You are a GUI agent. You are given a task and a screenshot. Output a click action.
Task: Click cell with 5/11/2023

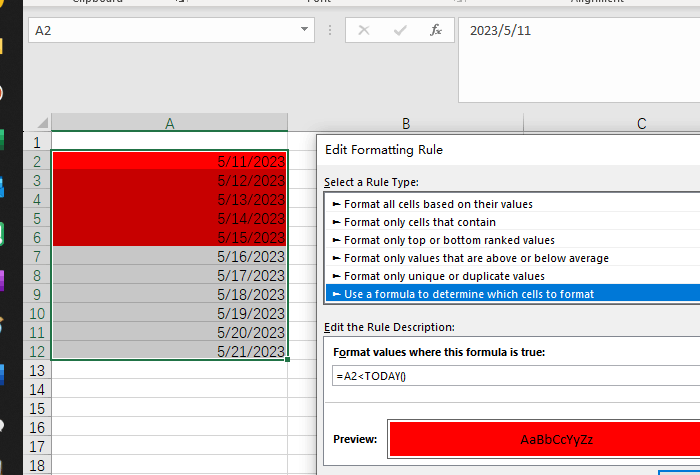pyautogui.click(x=170, y=161)
